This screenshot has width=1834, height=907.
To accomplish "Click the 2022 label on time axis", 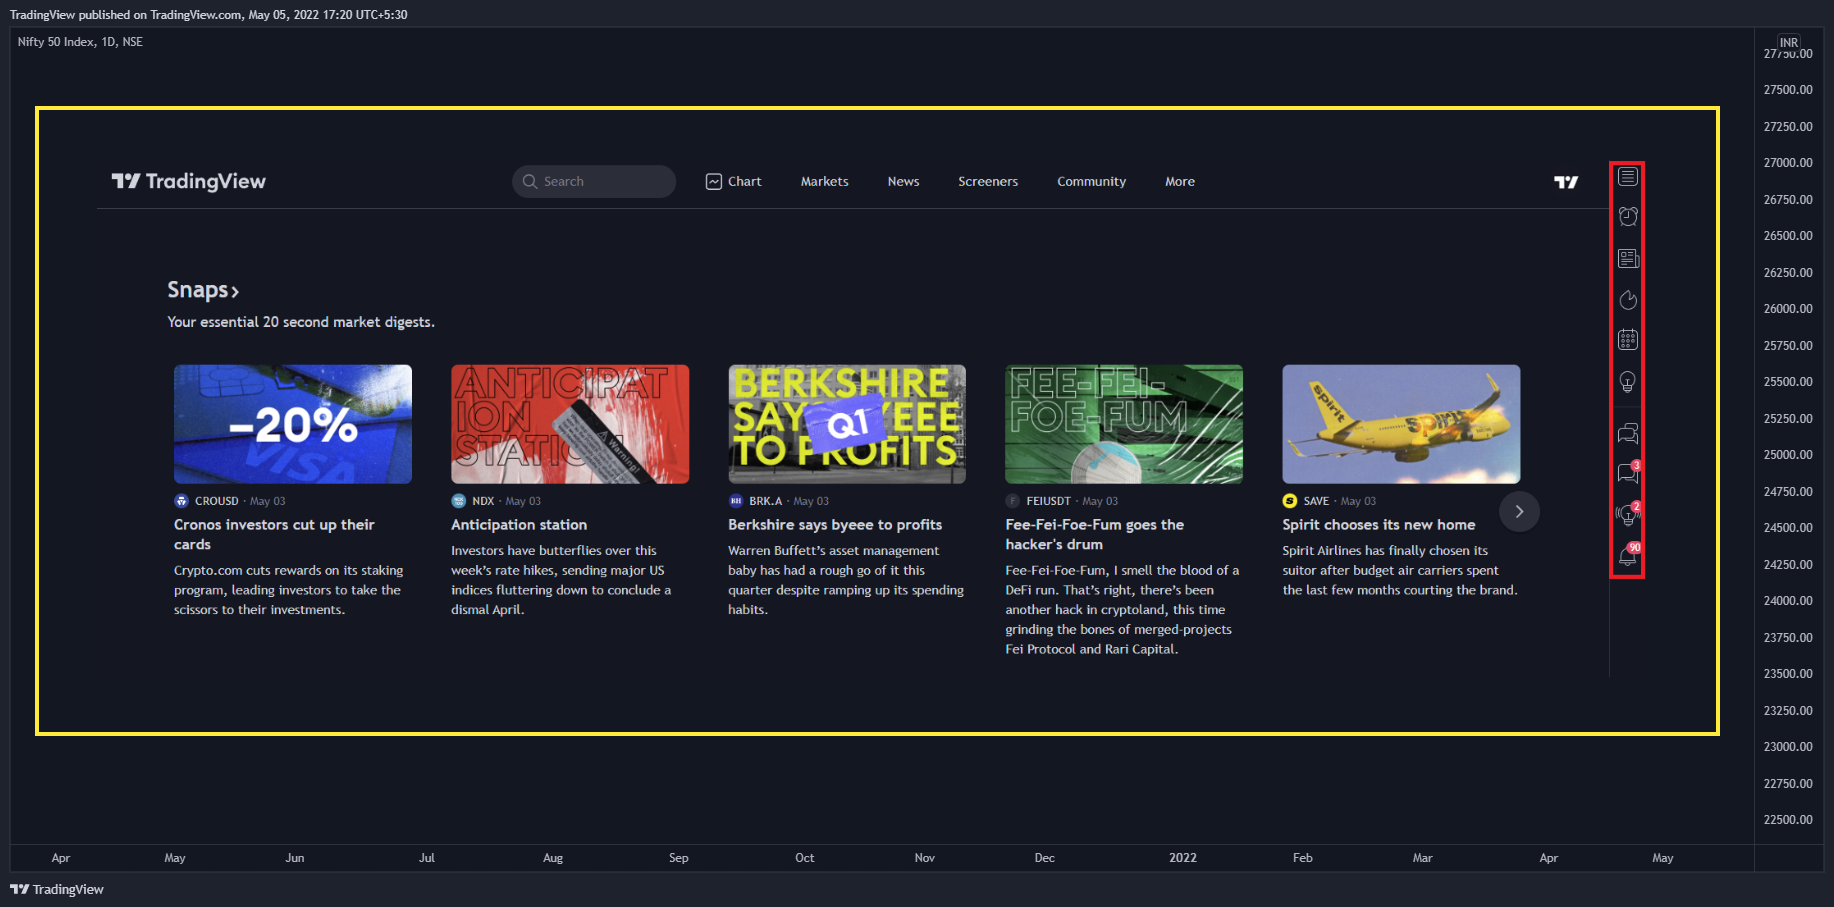I will pos(1183,858).
